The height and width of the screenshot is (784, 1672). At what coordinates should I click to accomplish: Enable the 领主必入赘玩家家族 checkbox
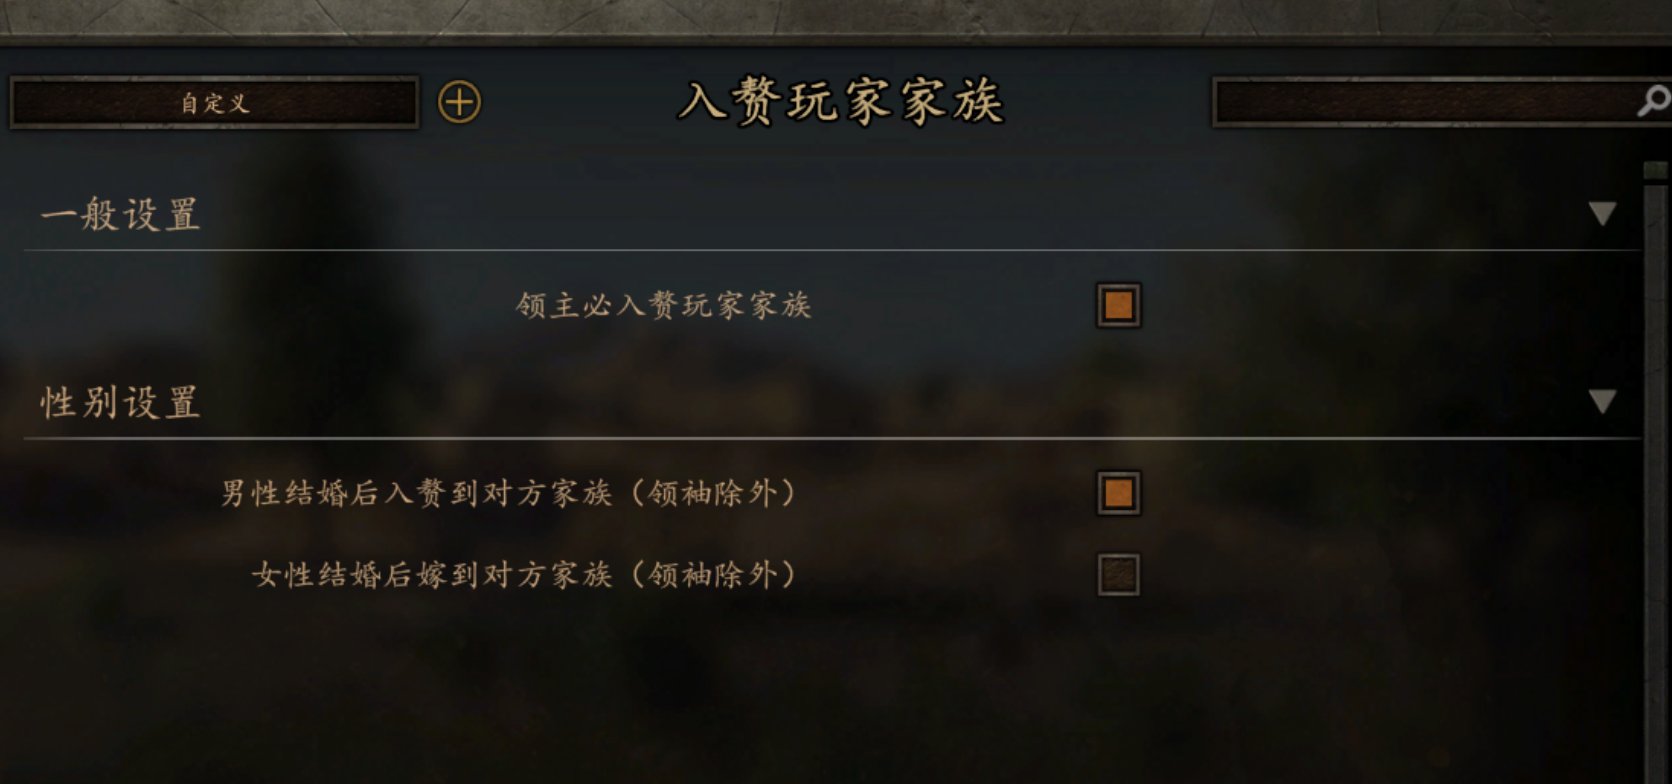1117,305
